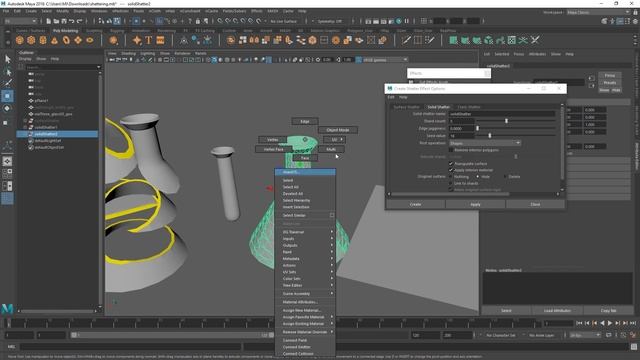Click the save scene icon
The height and width of the screenshot is (360, 640).
[x=64, y=21]
